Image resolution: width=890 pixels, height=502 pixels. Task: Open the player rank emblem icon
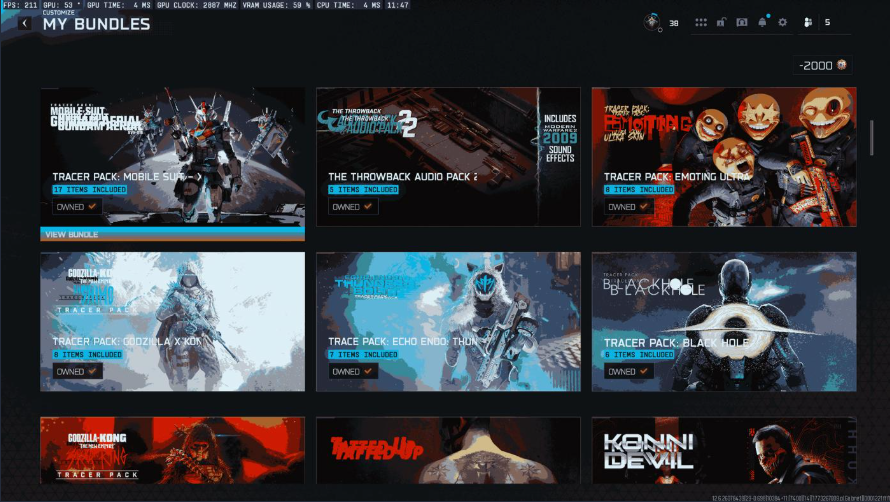(x=652, y=23)
